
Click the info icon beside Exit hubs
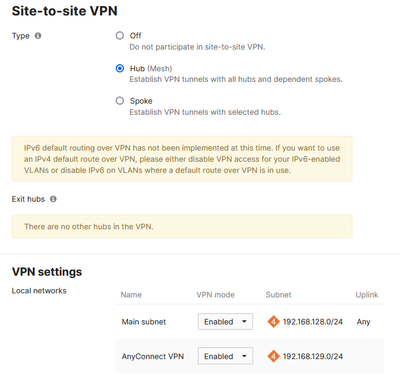[53, 199]
